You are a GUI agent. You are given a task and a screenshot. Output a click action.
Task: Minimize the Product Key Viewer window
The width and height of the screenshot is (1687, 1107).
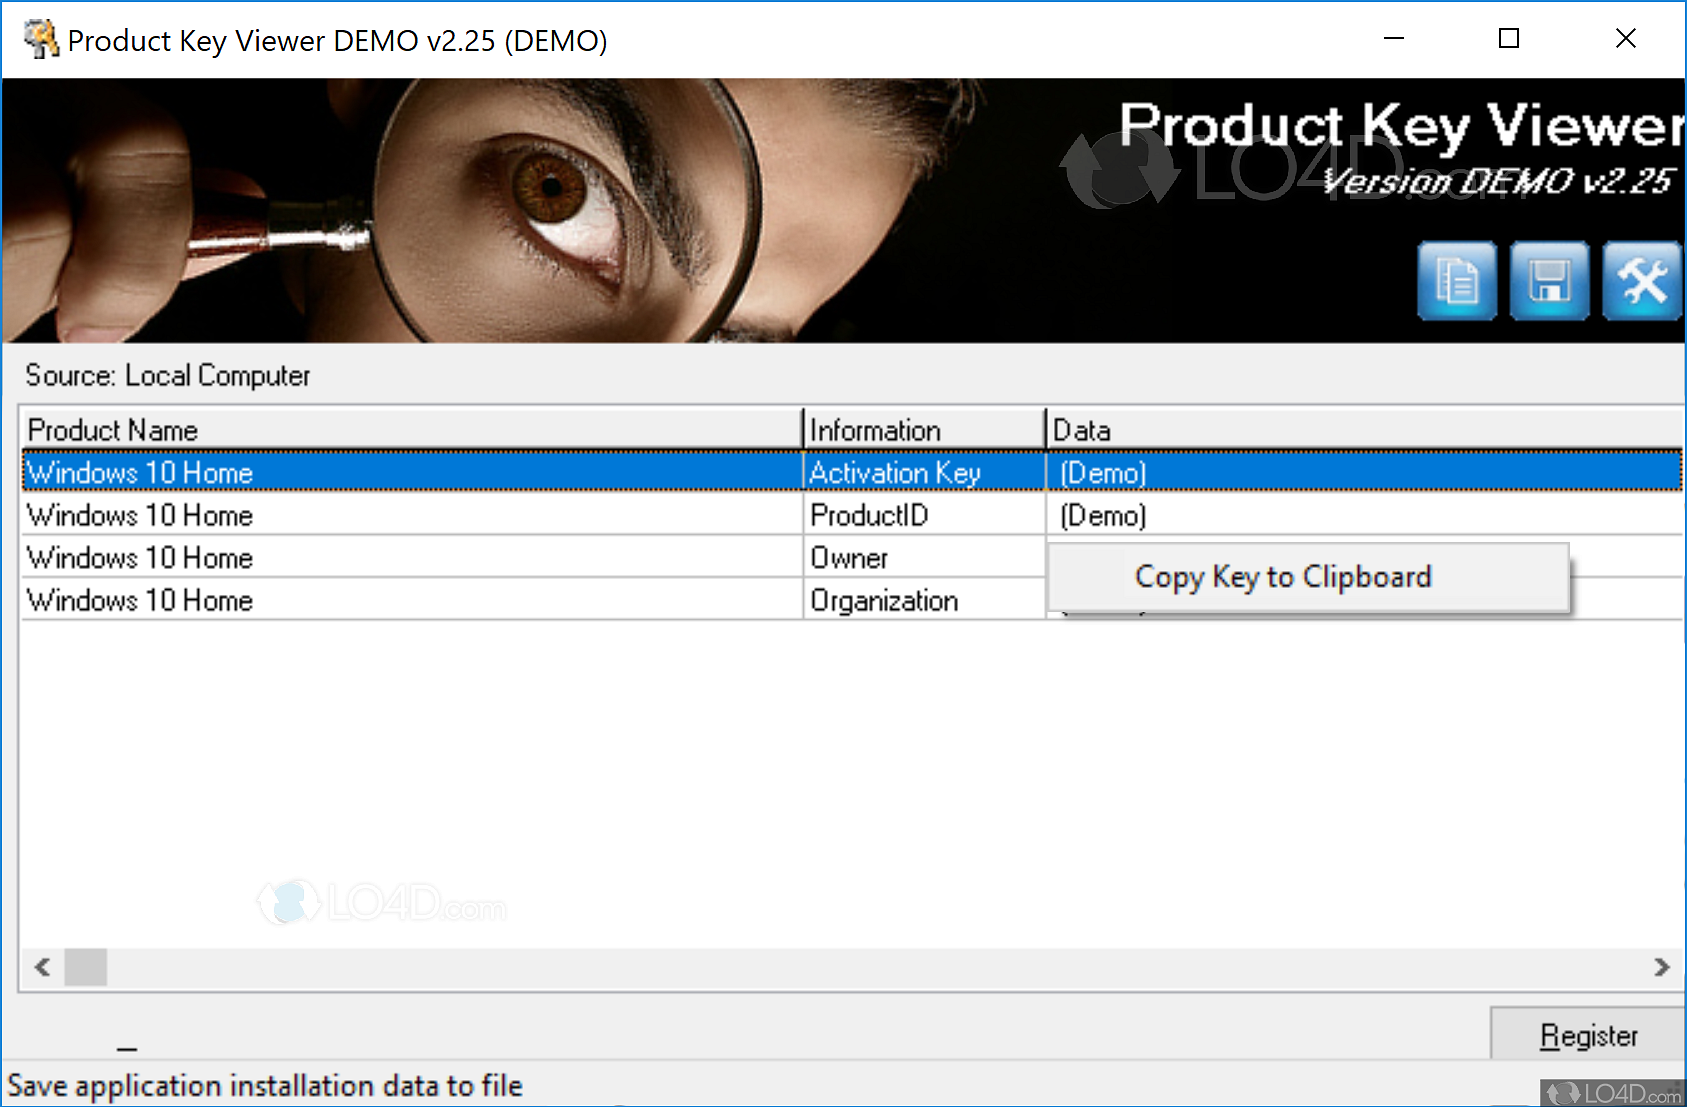point(1394,39)
